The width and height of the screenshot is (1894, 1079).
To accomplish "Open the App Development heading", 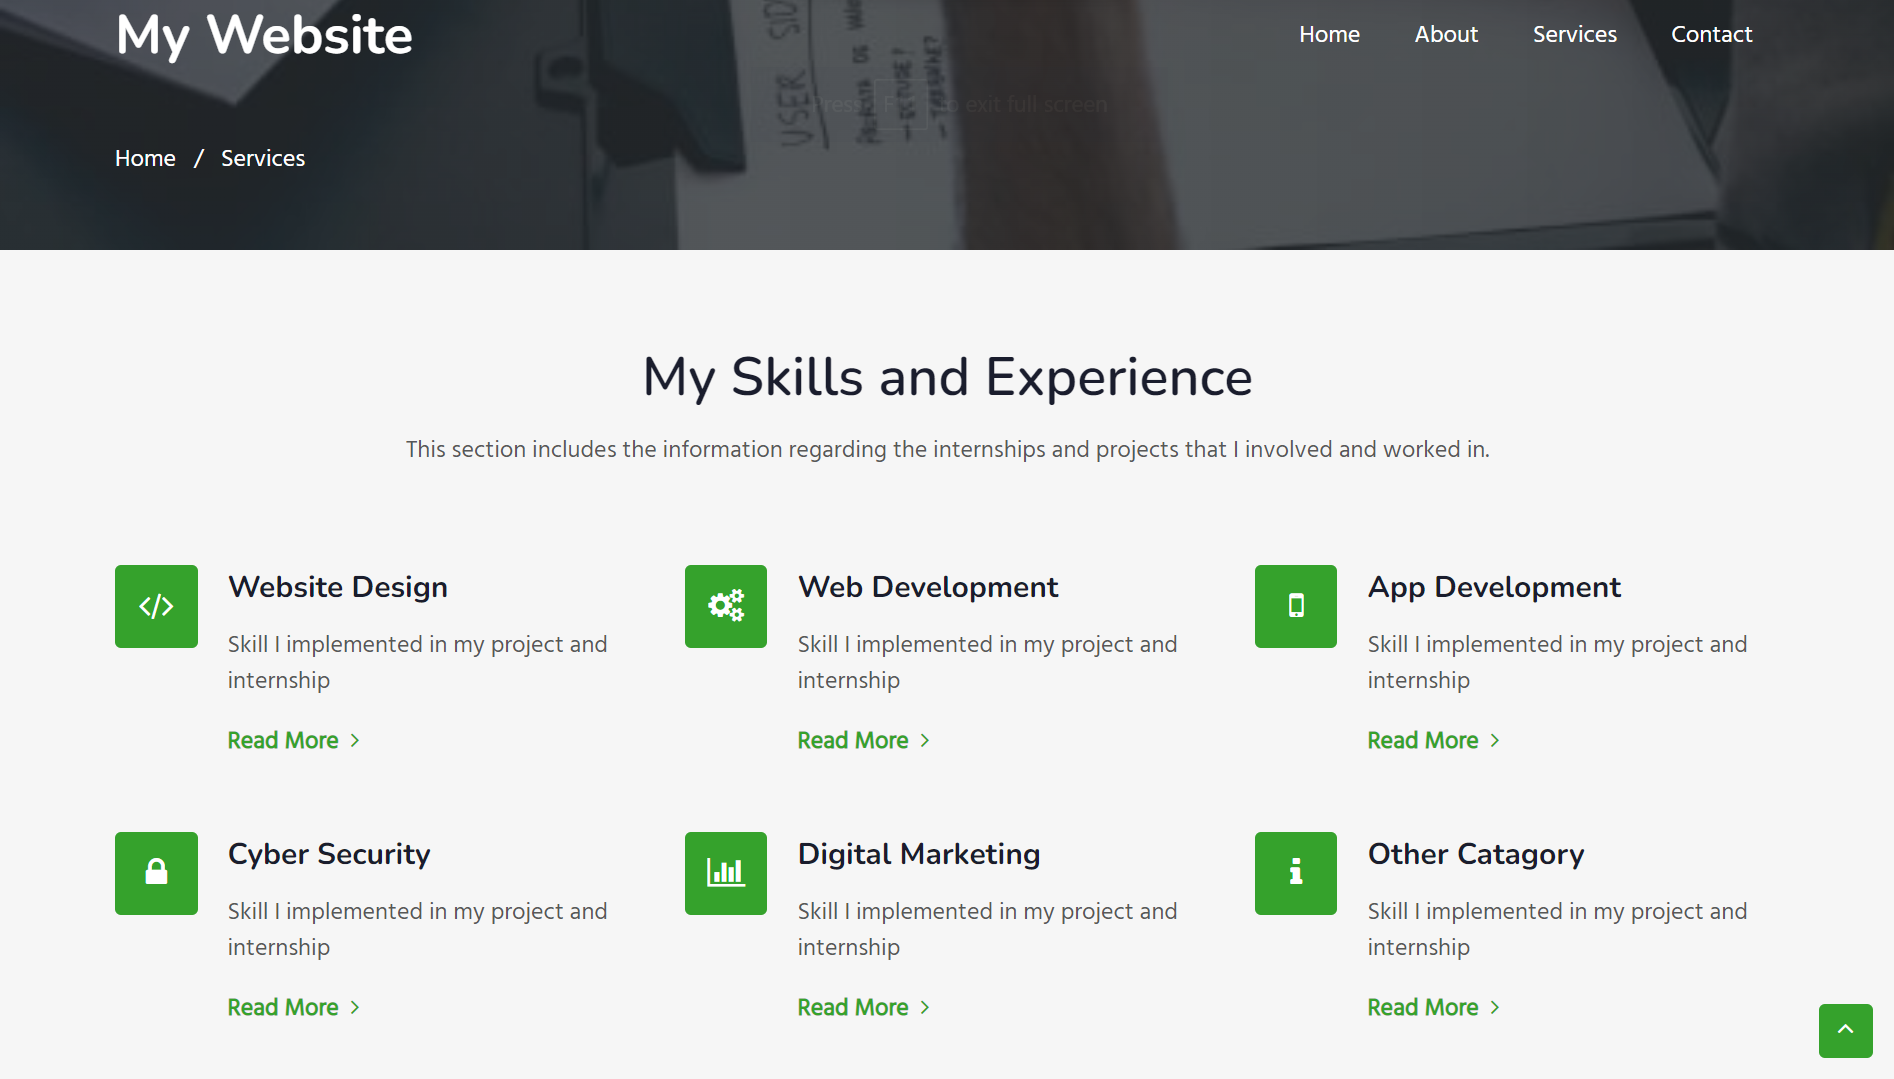I will click(1494, 587).
